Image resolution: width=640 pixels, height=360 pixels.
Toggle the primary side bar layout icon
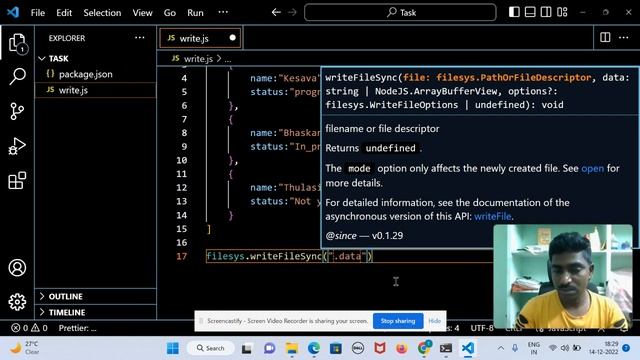point(514,12)
